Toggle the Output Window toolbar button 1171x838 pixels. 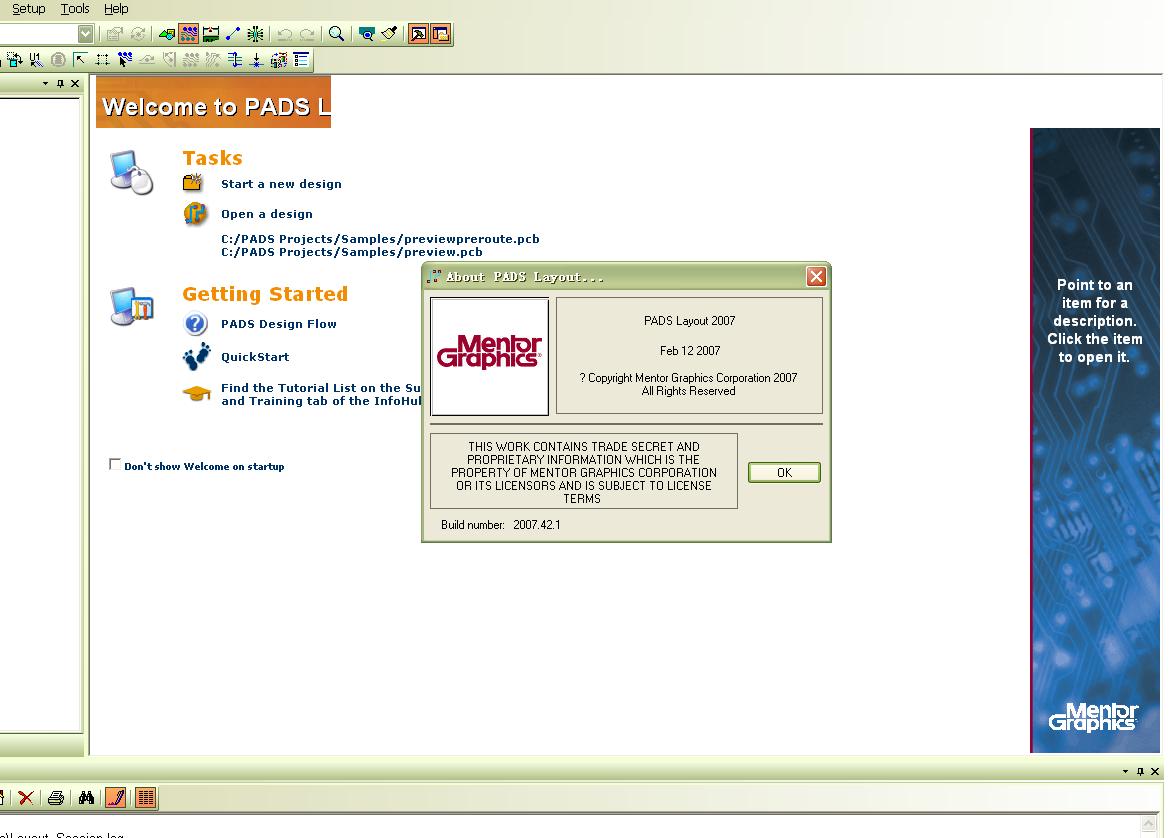click(x=418, y=34)
